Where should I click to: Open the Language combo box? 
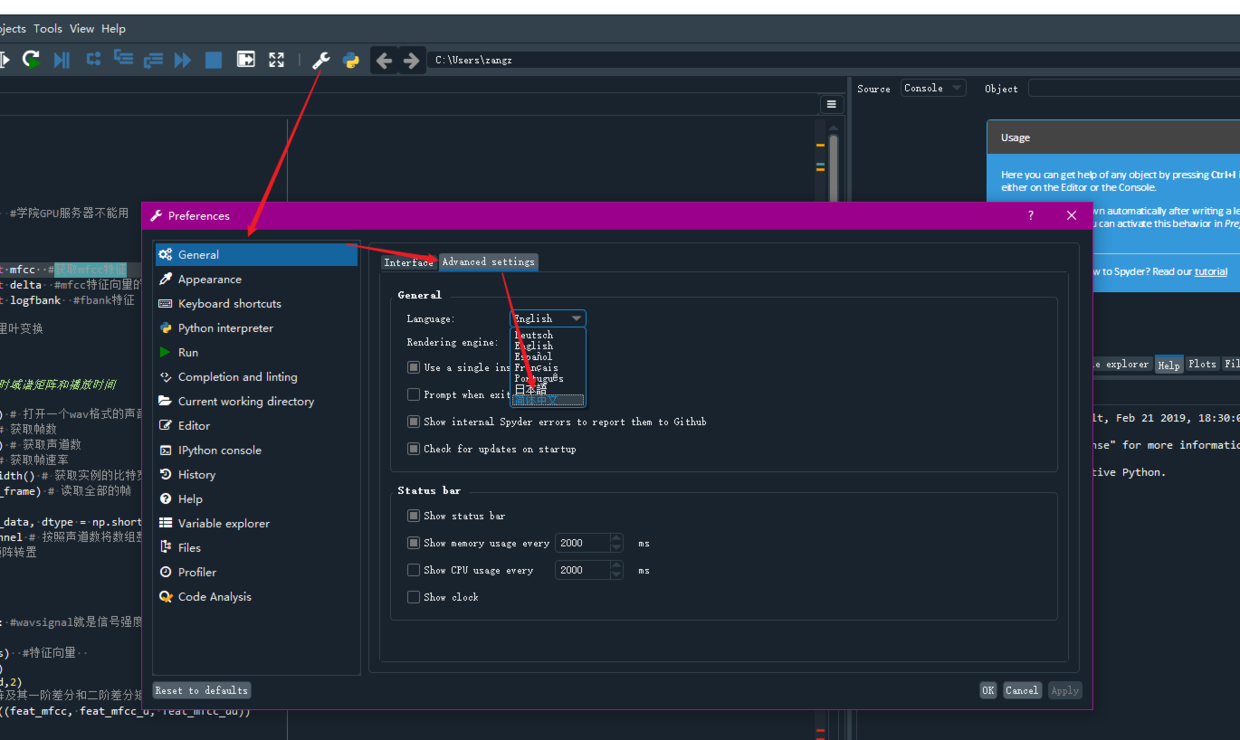(x=547, y=318)
